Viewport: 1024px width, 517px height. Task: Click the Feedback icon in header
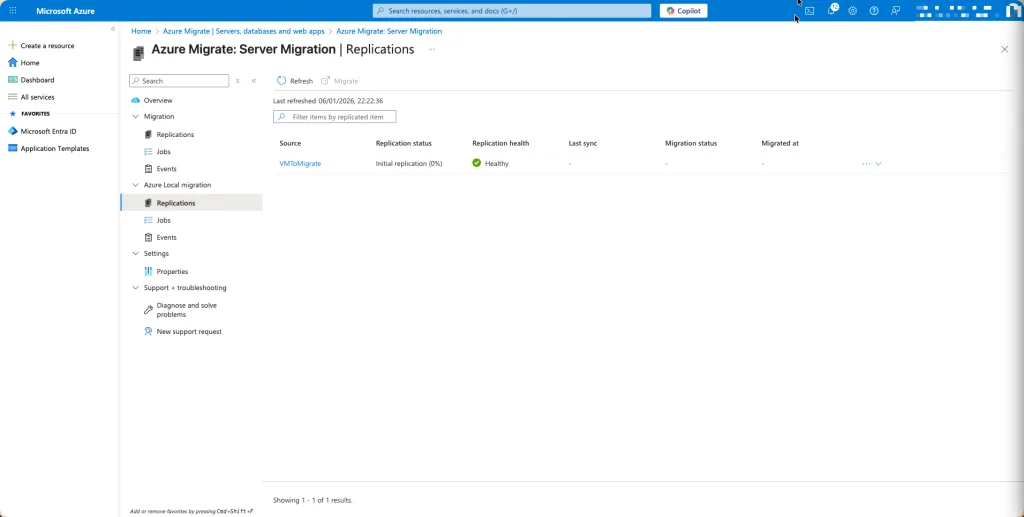coord(895,10)
